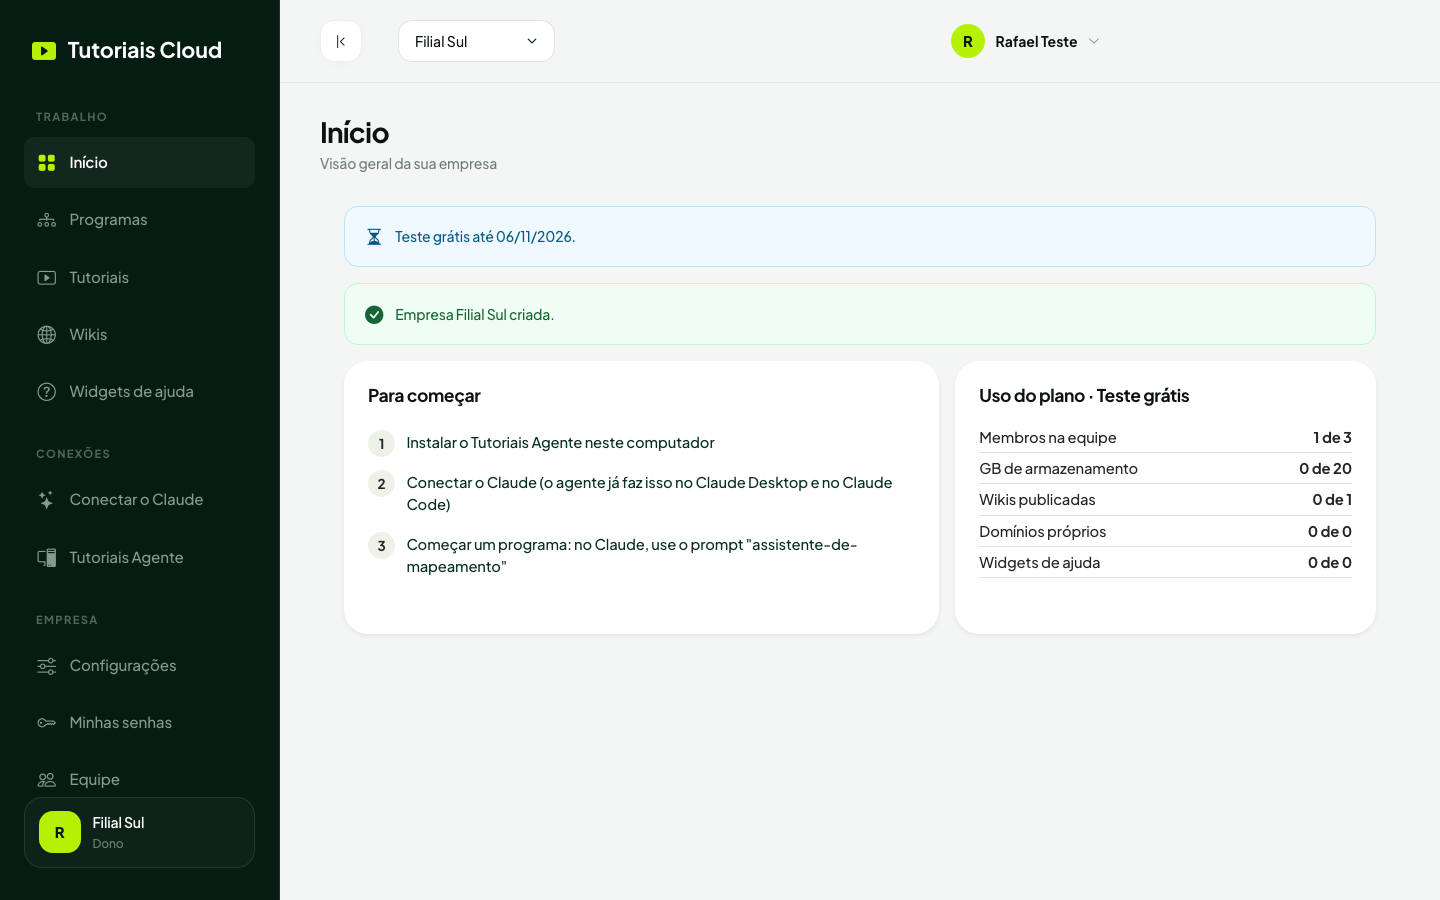Select Conectar o Claude link

pyautogui.click(x=139, y=500)
